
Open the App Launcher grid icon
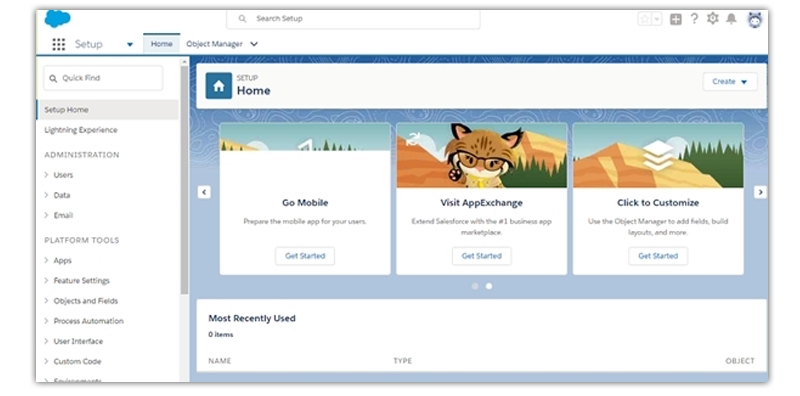59,44
